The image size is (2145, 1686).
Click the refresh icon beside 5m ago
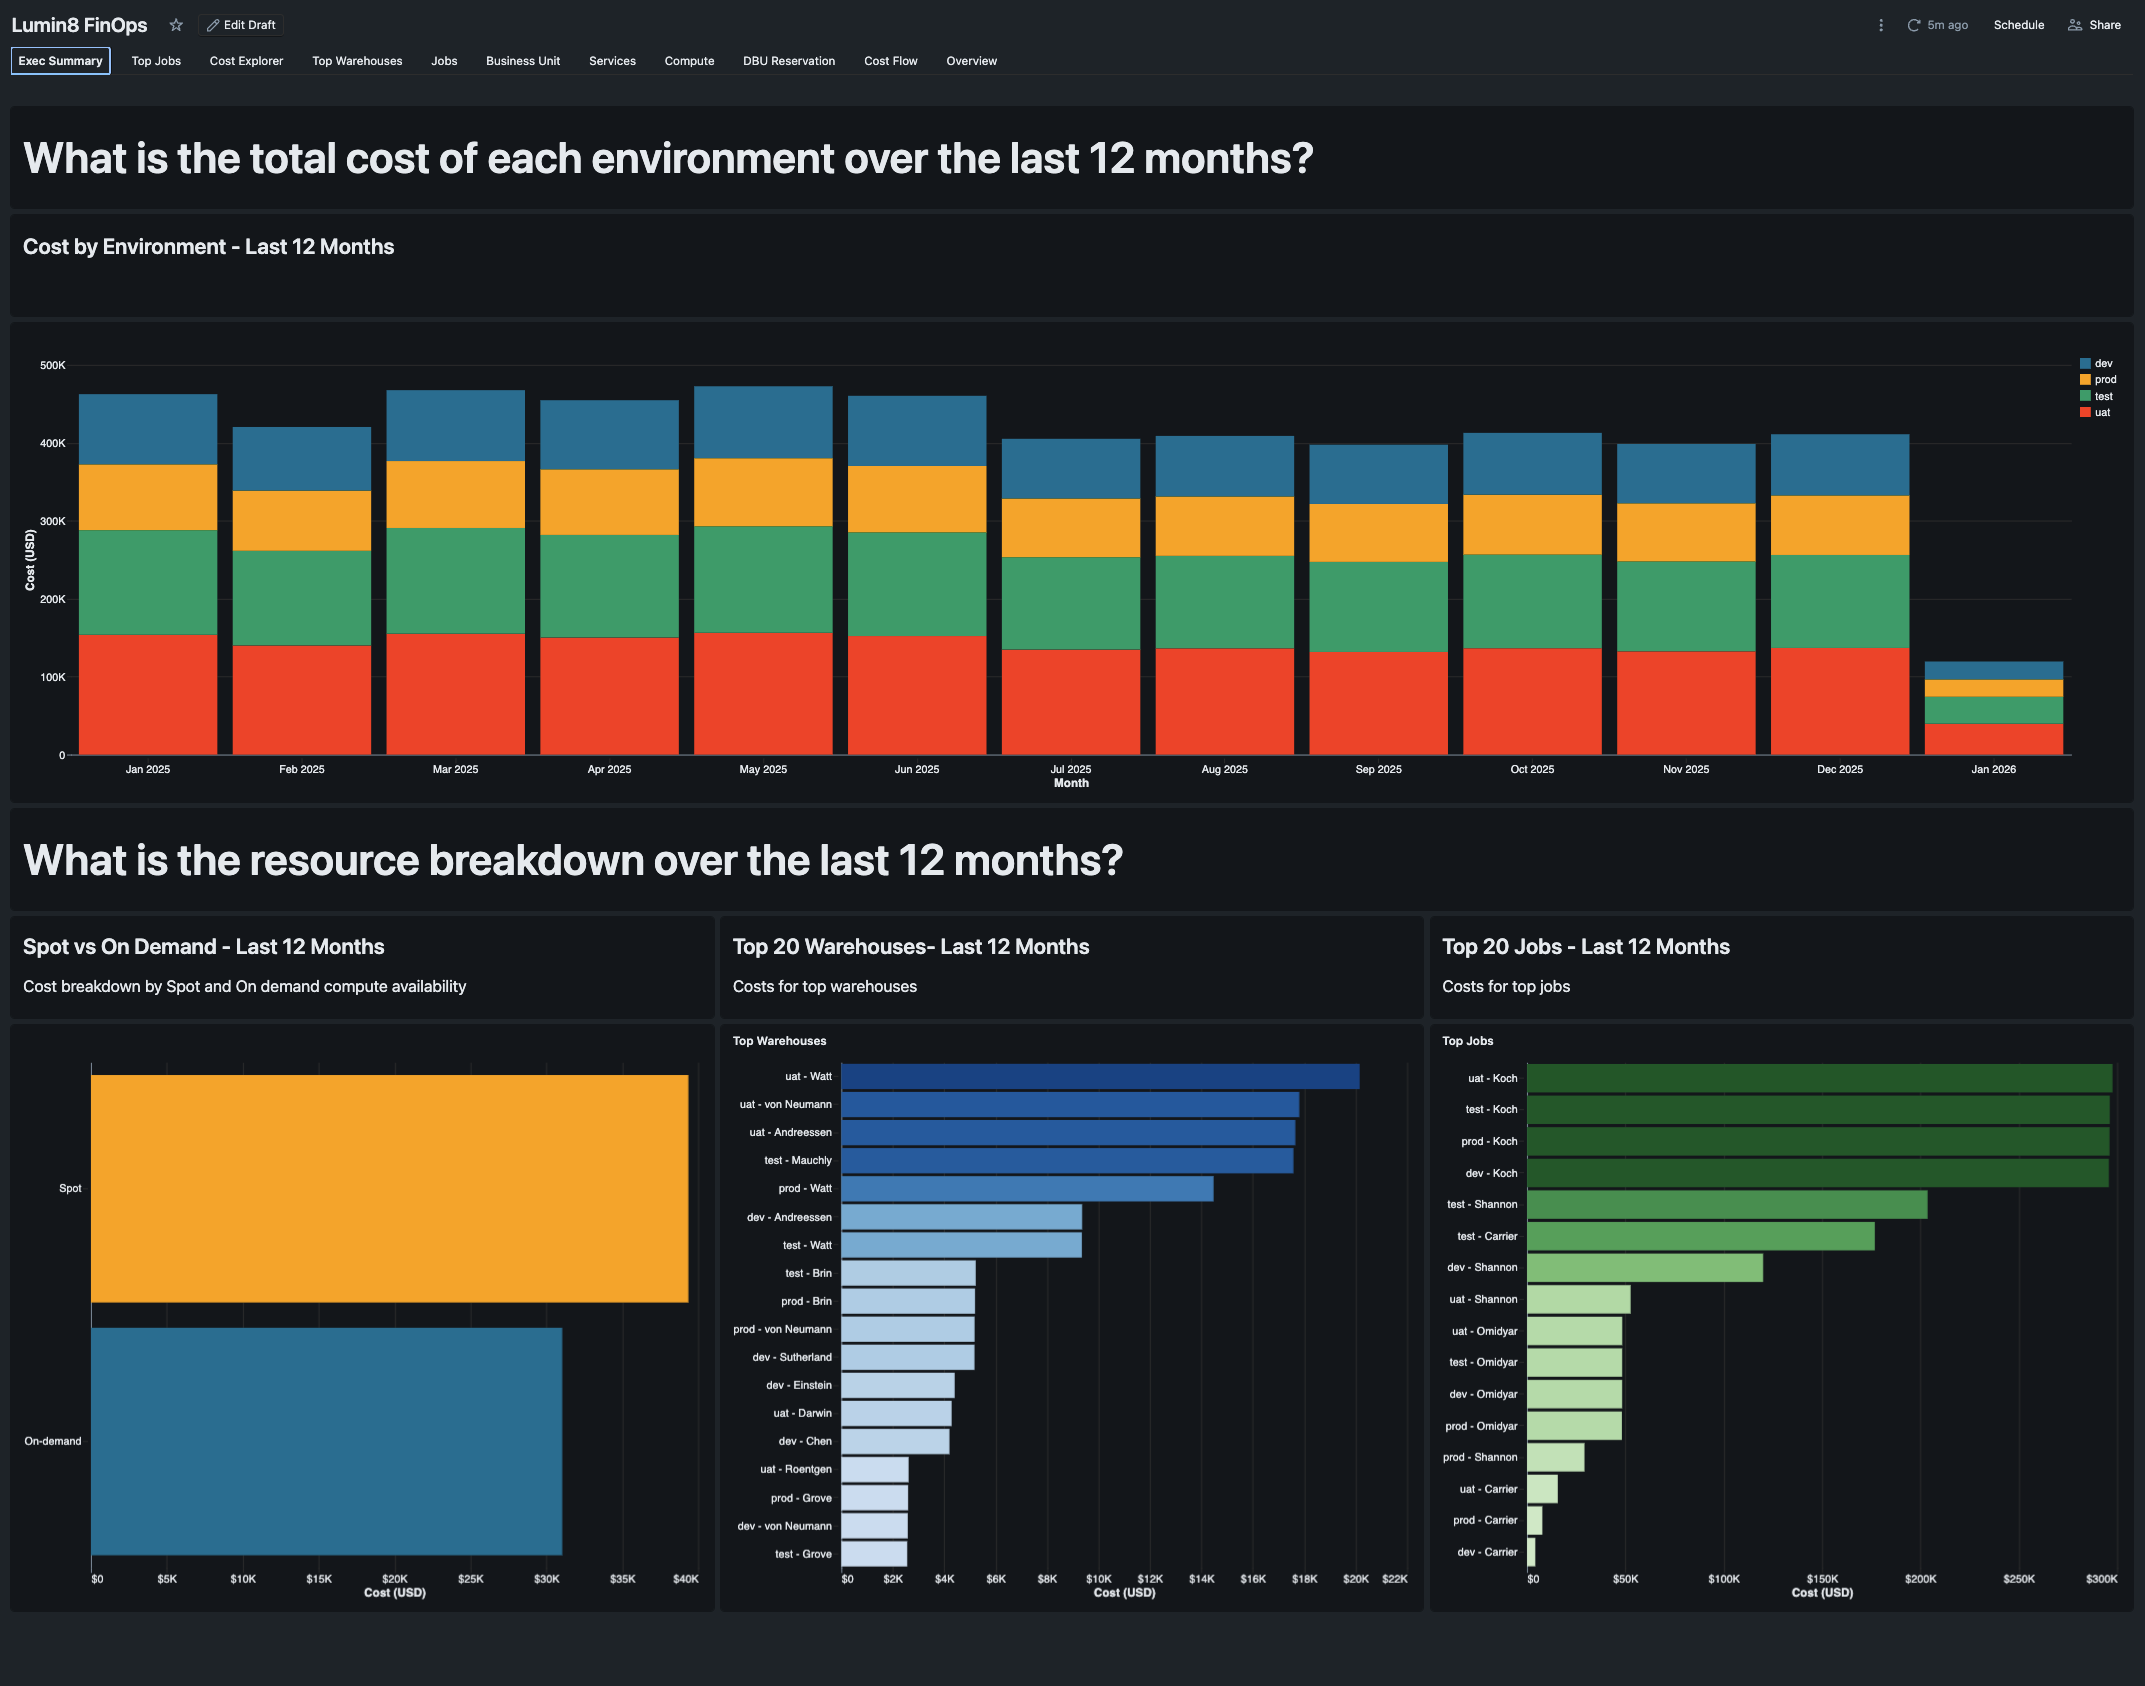point(1913,25)
